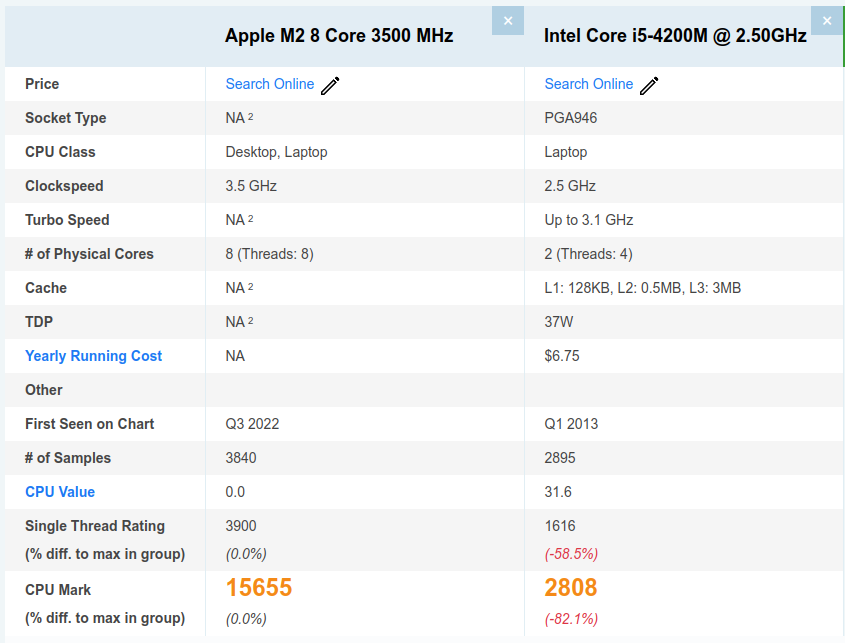Select the Apple M2 8 Core 3500 MHz heading
The height and width of the screenshot is (643, 845).
click(x=339, y=36)
